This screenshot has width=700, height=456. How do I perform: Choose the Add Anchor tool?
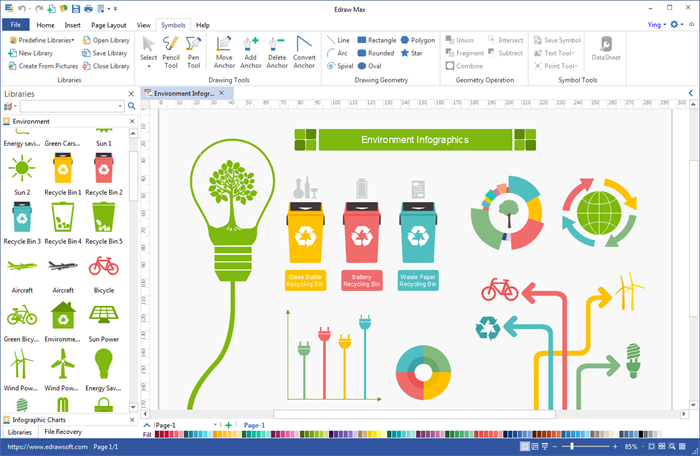(x=250, y=50)
